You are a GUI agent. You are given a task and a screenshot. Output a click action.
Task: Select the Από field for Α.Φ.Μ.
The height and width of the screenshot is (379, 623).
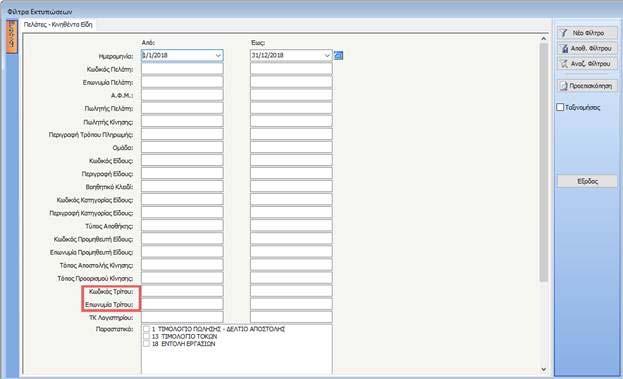[x=182, y=95]
